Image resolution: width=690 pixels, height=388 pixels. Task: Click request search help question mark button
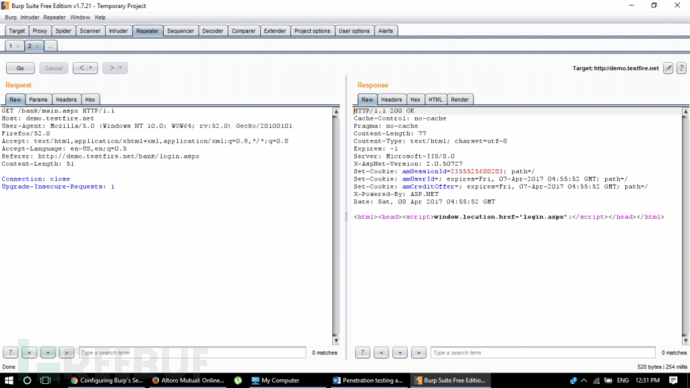[x=11, y=352]
